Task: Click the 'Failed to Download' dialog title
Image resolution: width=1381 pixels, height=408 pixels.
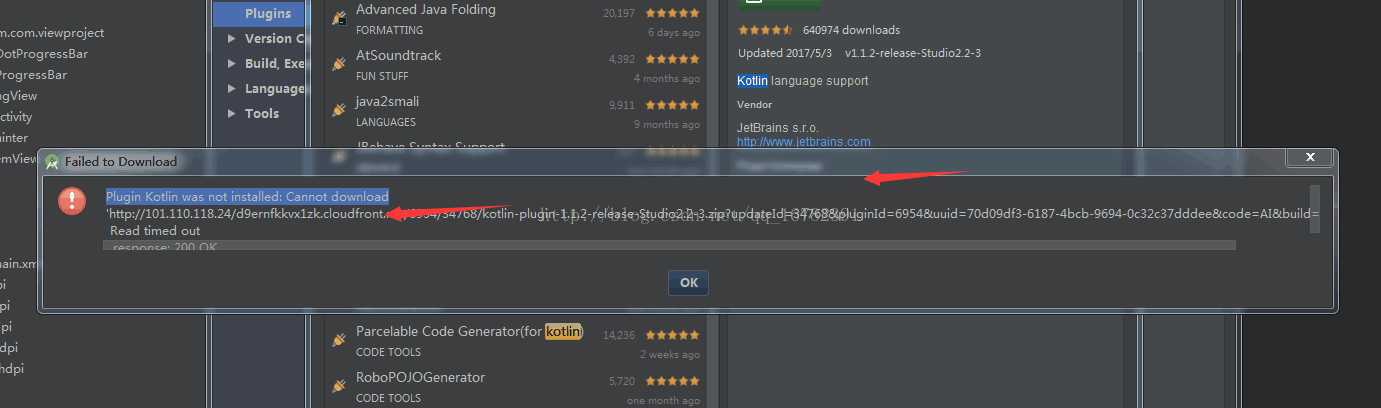Action: 121,161
